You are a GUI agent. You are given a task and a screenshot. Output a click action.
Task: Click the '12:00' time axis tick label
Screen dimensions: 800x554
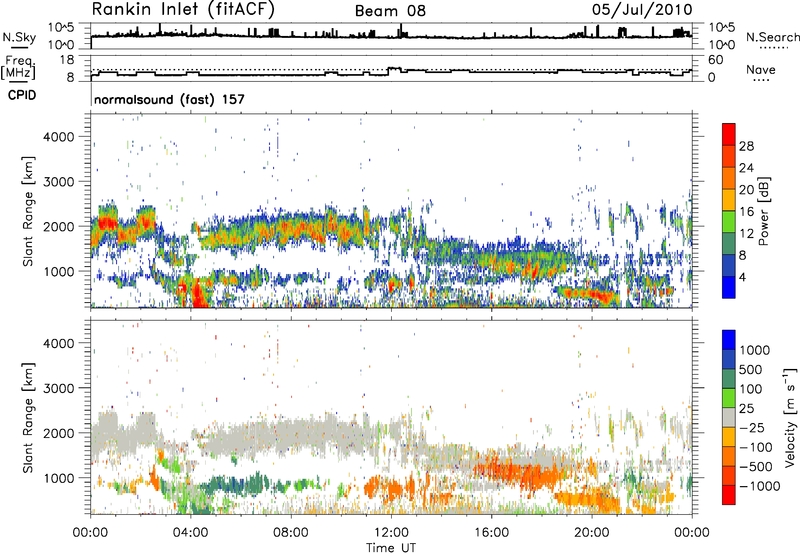click(x=391, y=533)
